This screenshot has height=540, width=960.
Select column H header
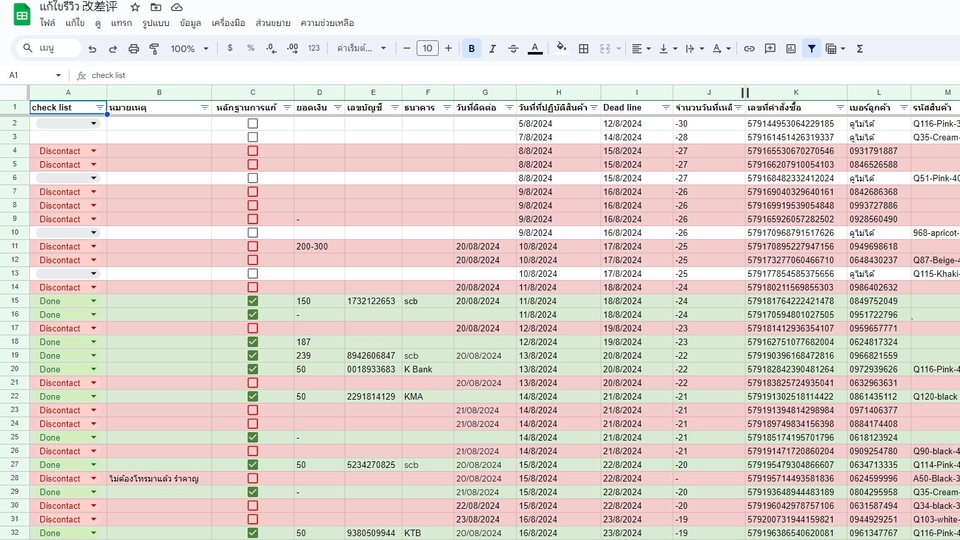pyautogui.click(x=558, y=92)
